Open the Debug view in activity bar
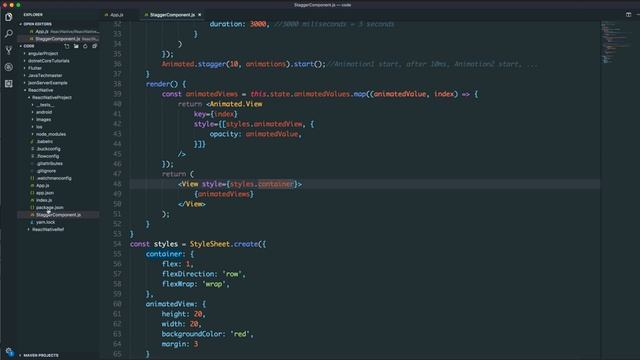Screen dimensions: 640x360 point(9,67)
